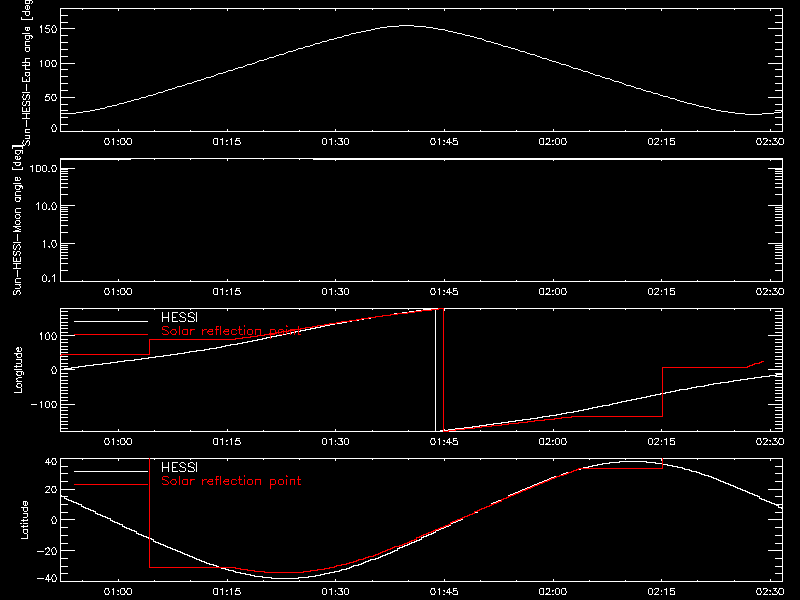Select the 01:30 label under Earth angle plot
The height and width of the screenshot is (600, 800).
pyautogui.click(x=336, y=141)
